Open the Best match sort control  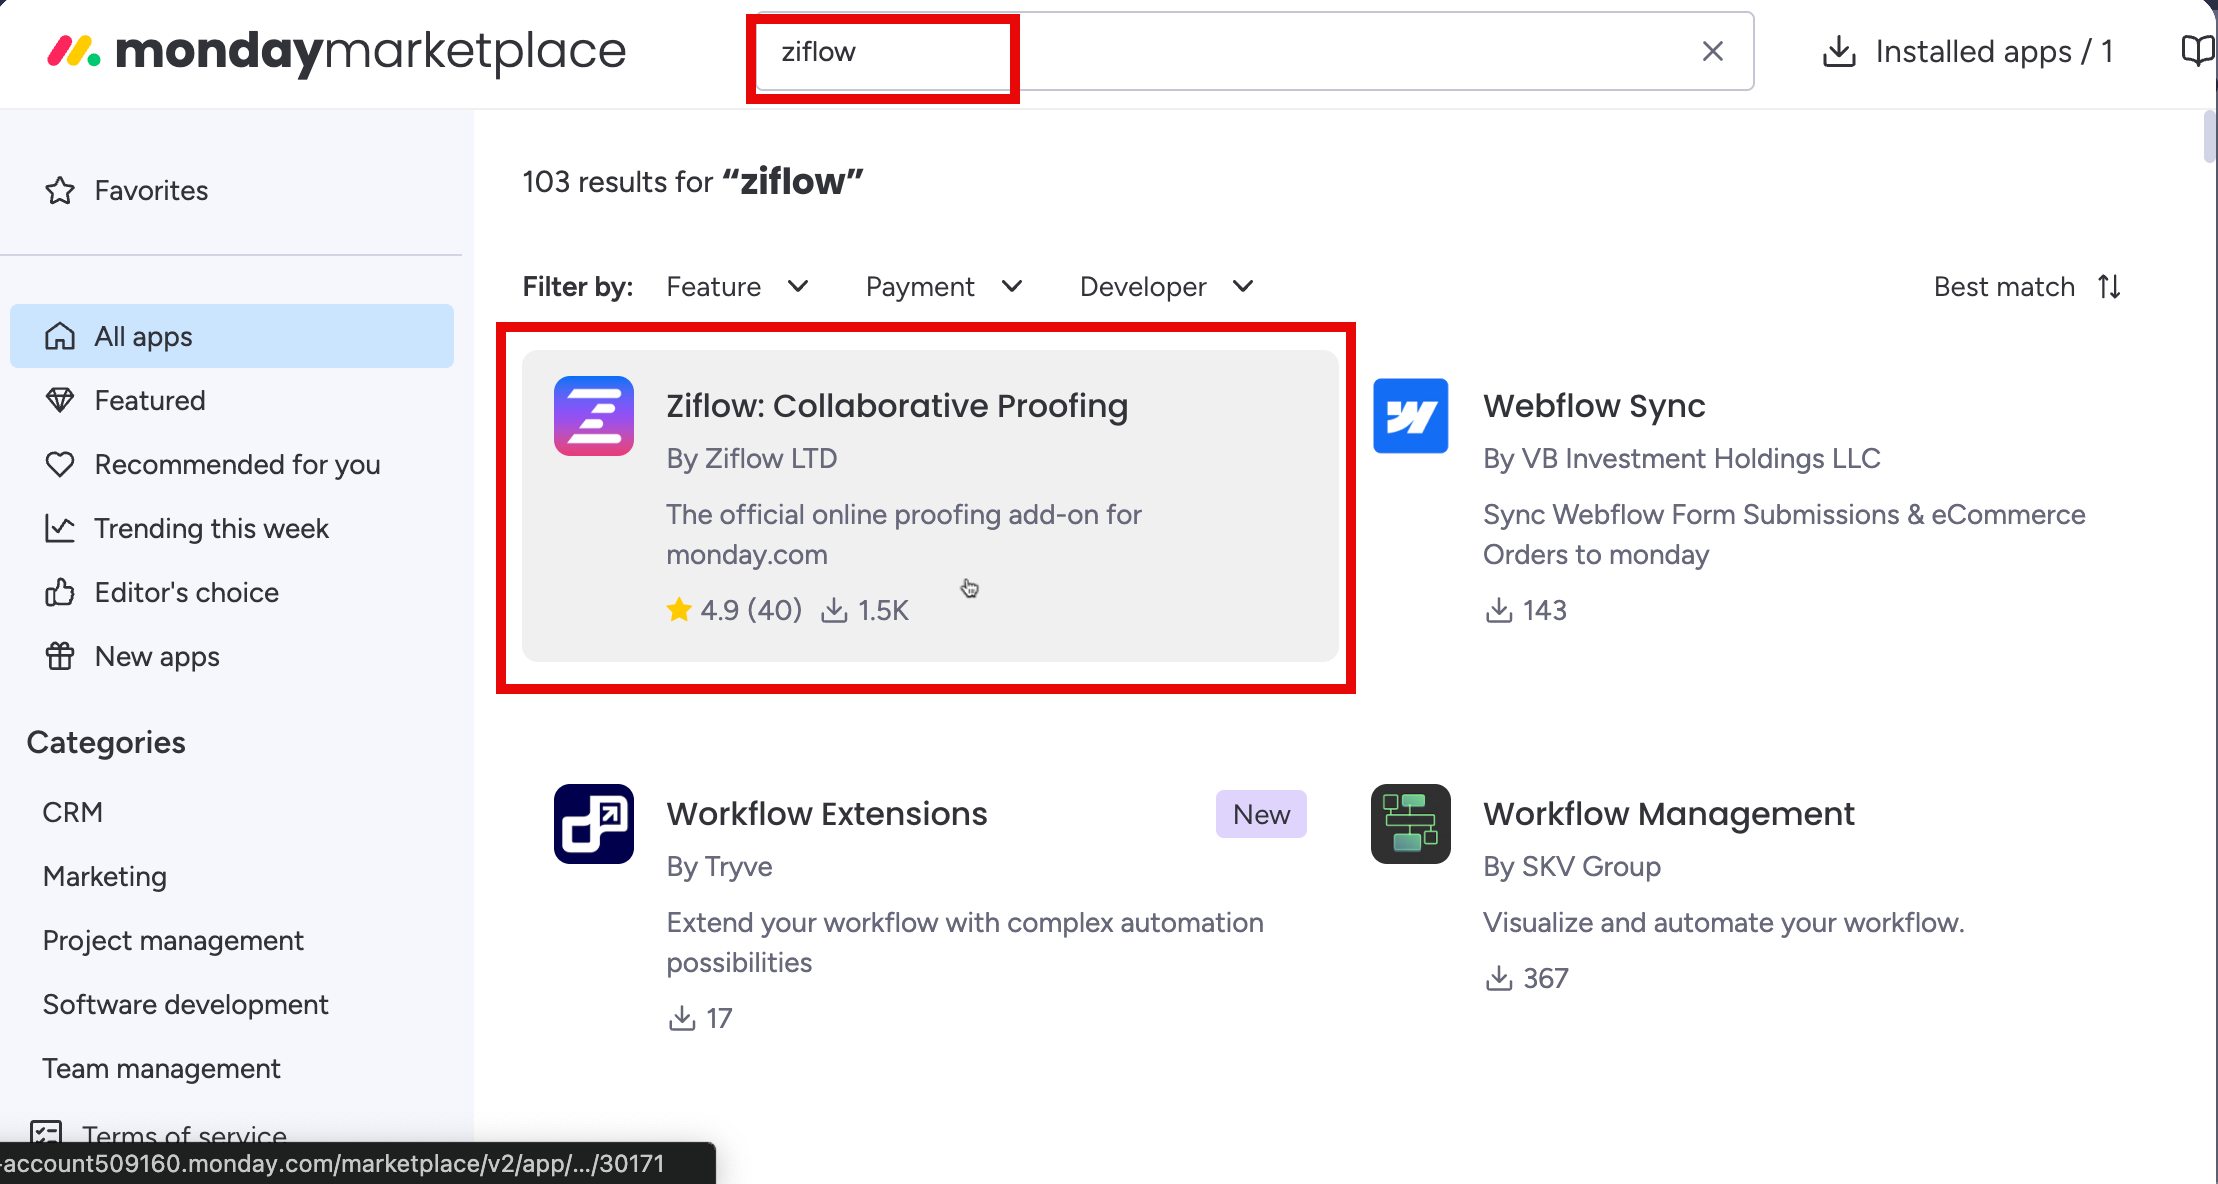coord(2026,287)
